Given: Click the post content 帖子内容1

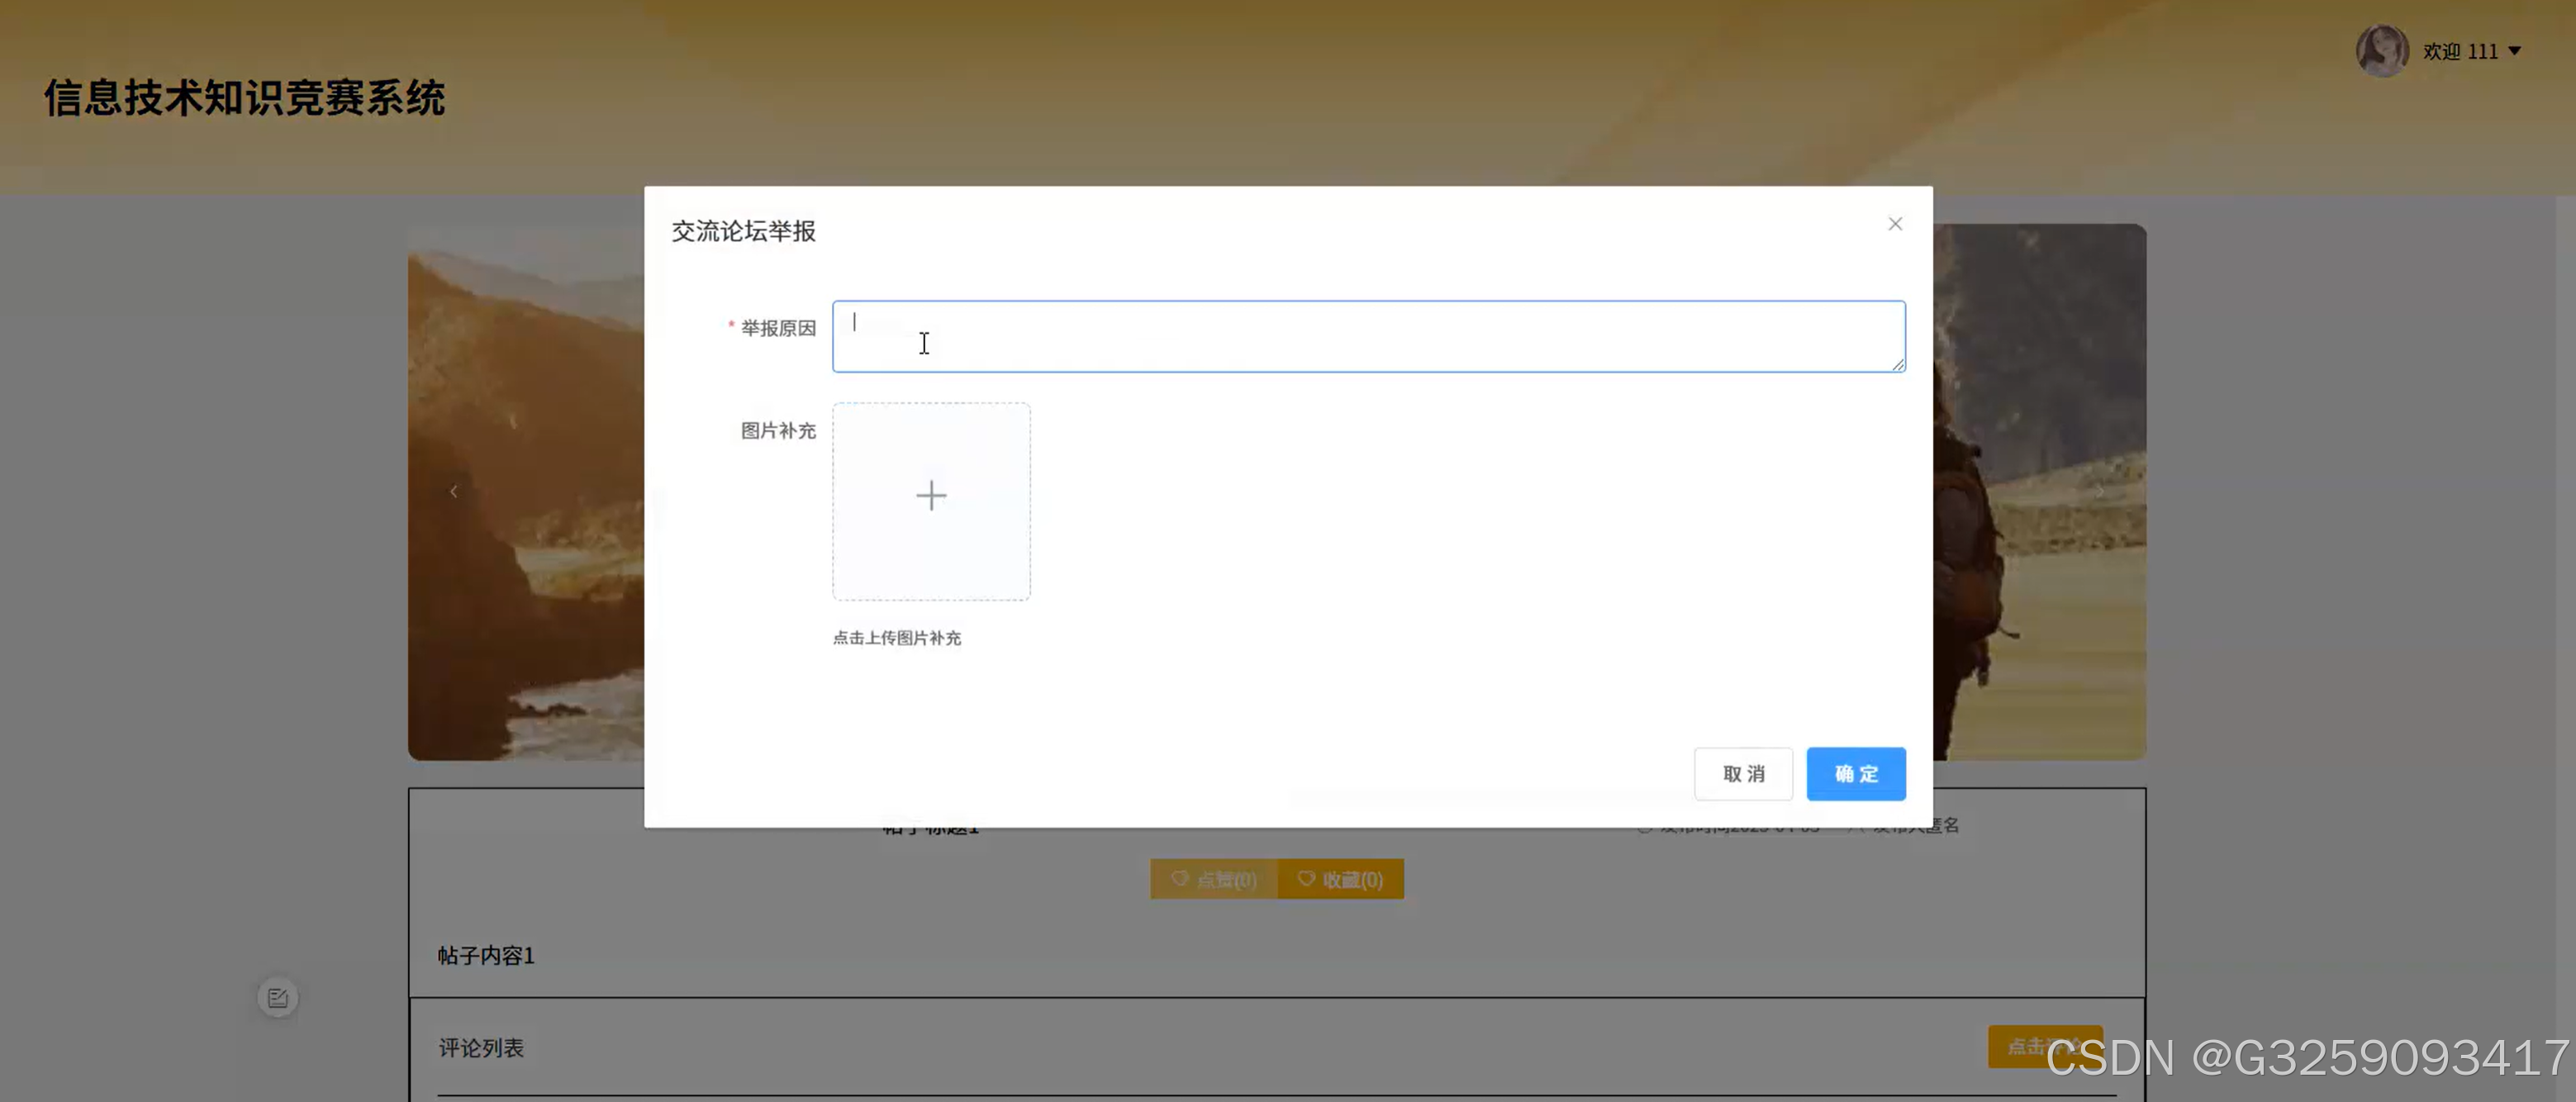Looking at the screenshot, I should [485, 955].
